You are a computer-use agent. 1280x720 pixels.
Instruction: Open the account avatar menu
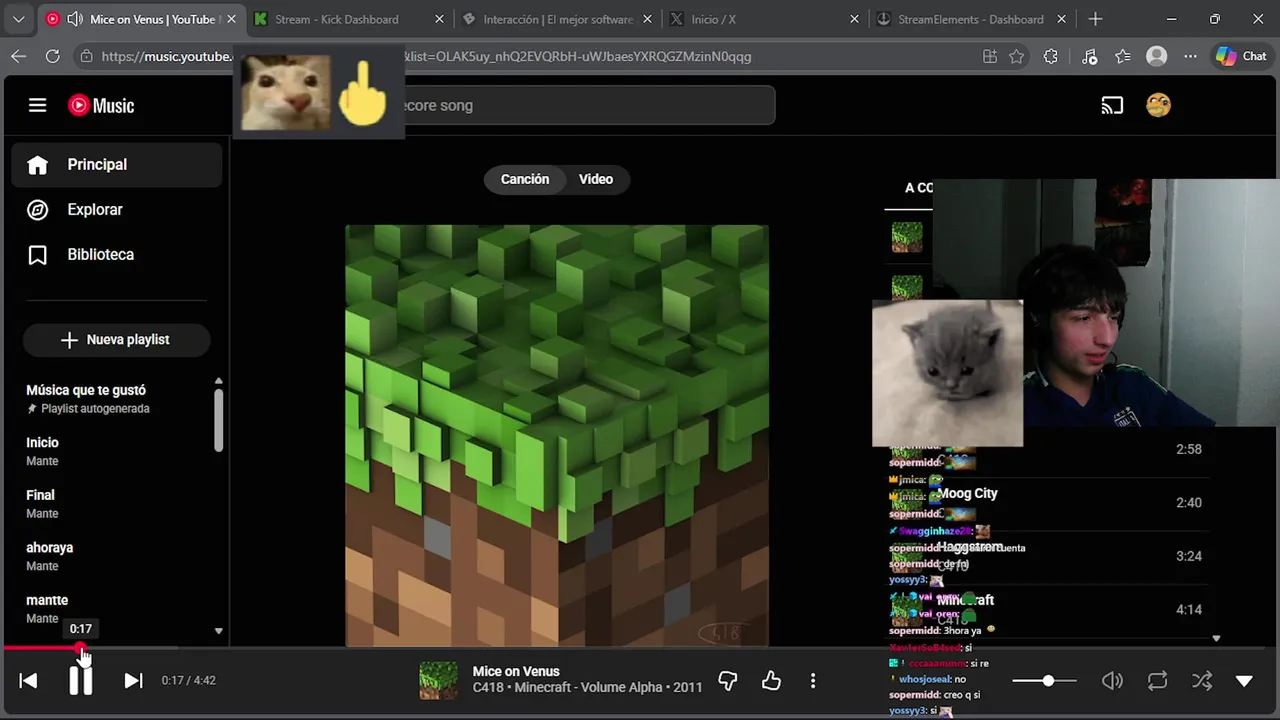pyautogui.click(x=1158, y=105)
